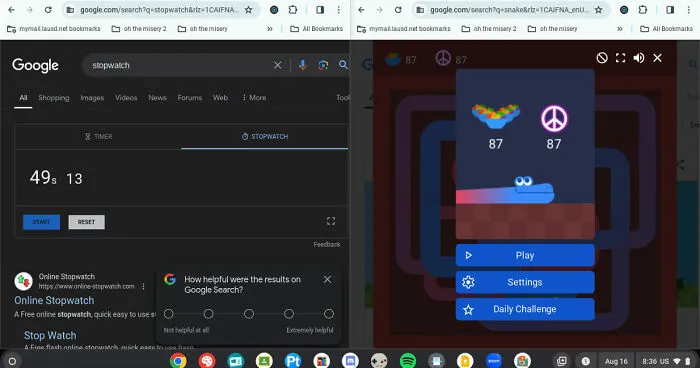Play the Snake game
Viewport: 700px width, 368px height.
[x=525, y=255]
